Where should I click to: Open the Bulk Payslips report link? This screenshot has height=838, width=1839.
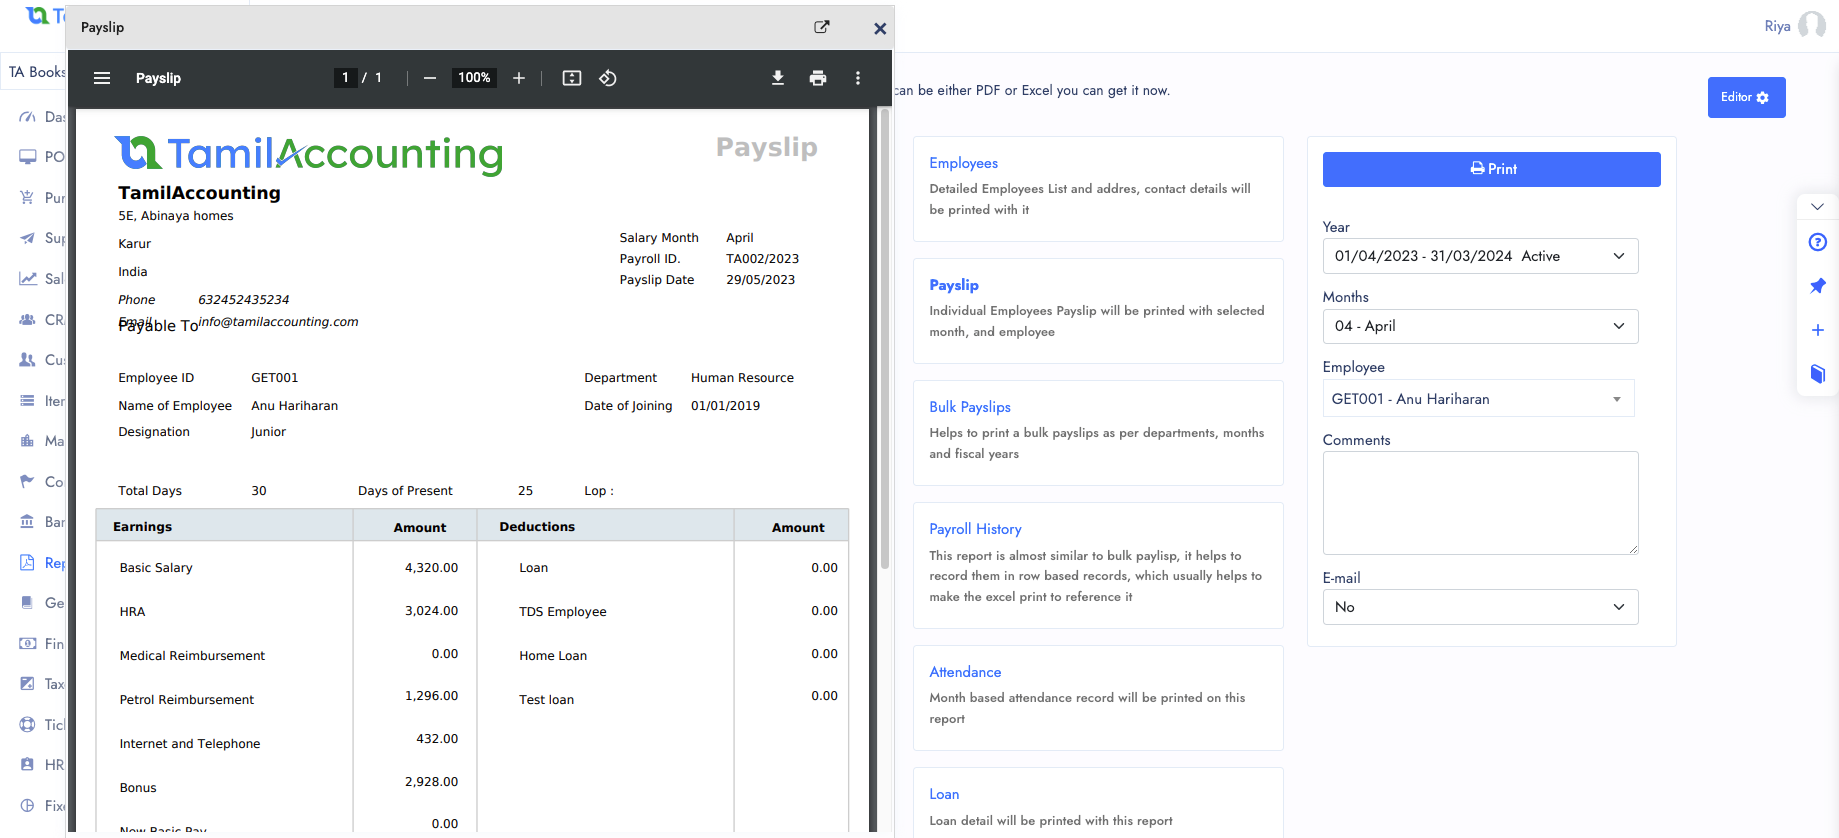[x=970, y=407]
